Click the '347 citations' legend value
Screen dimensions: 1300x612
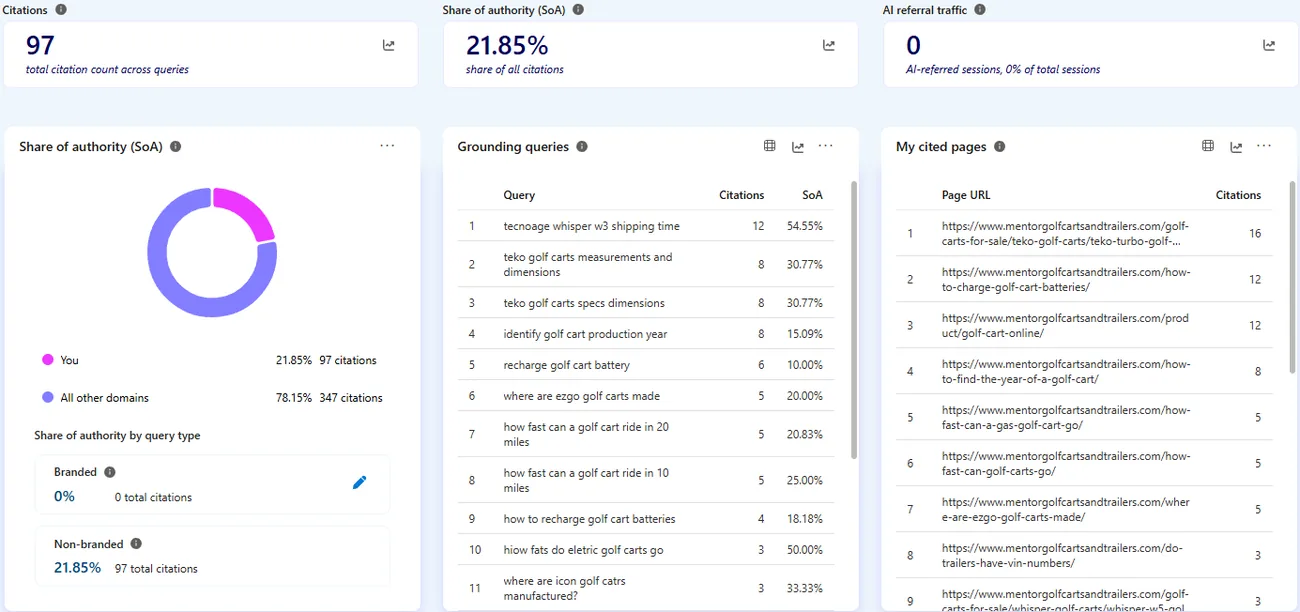[x=351, y=397]
